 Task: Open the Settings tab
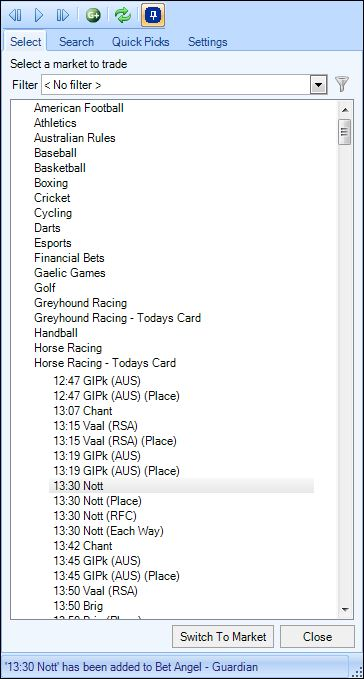(x=208, y=42)
